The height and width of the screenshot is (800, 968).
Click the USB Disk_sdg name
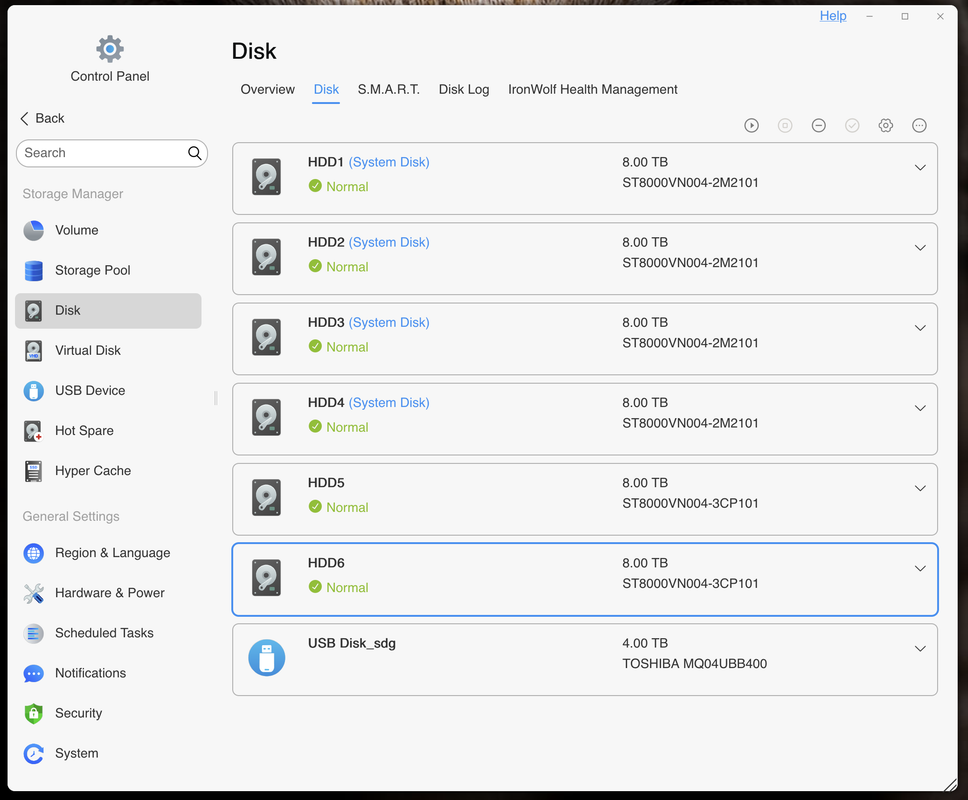click(352, 643)
